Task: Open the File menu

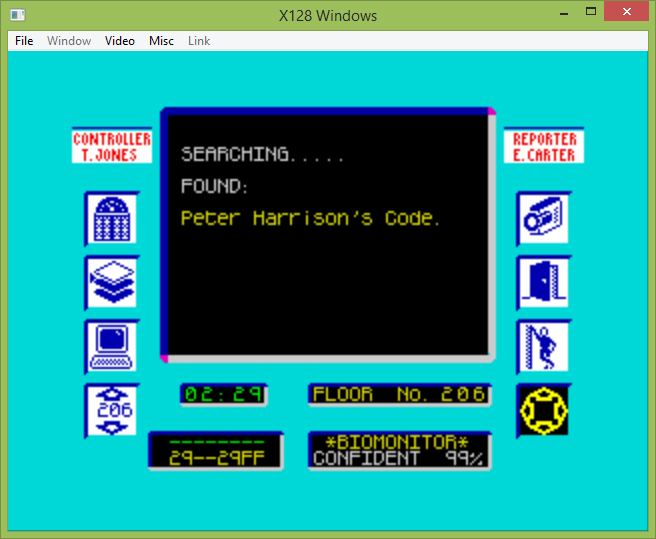Action: [x=24, y=41]
